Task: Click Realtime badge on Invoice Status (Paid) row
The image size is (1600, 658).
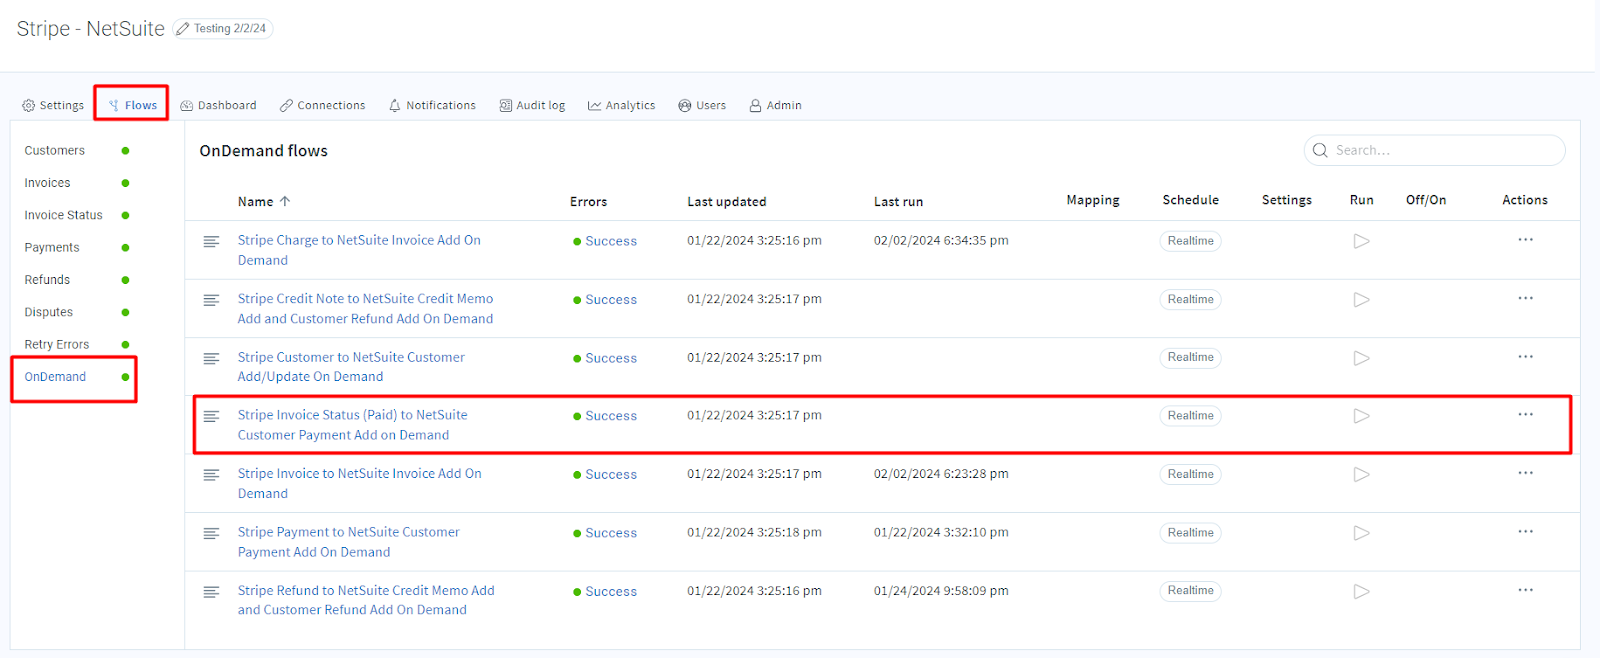Action: pyautogui.click(x=1191, y=416)
